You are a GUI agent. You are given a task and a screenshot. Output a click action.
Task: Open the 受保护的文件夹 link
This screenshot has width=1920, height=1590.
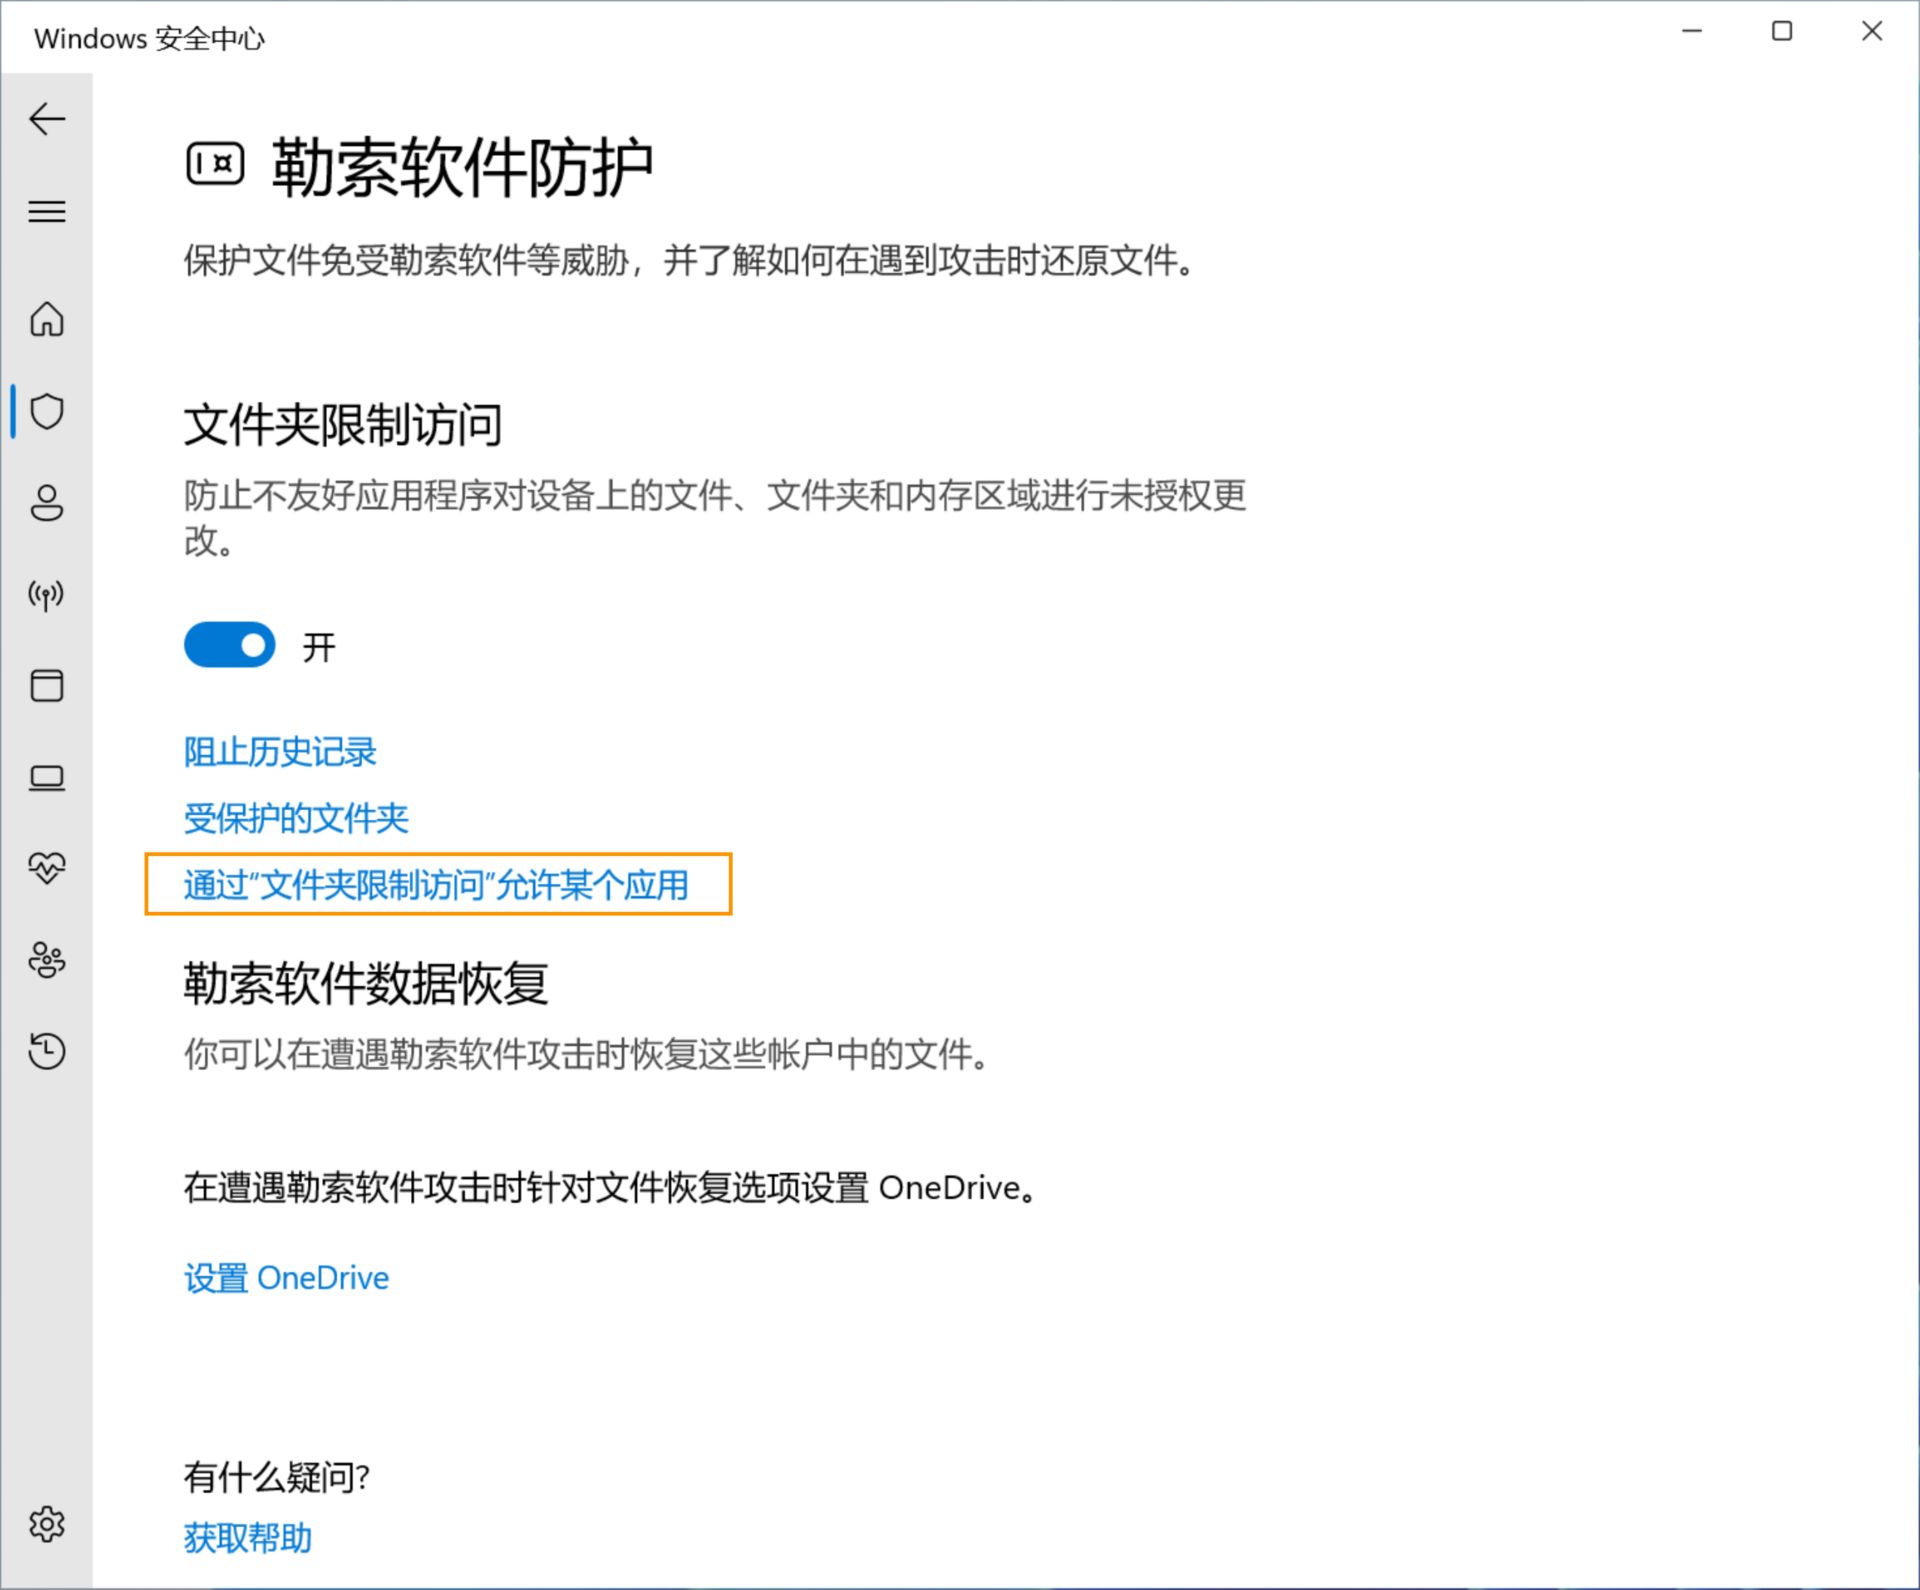296,819
